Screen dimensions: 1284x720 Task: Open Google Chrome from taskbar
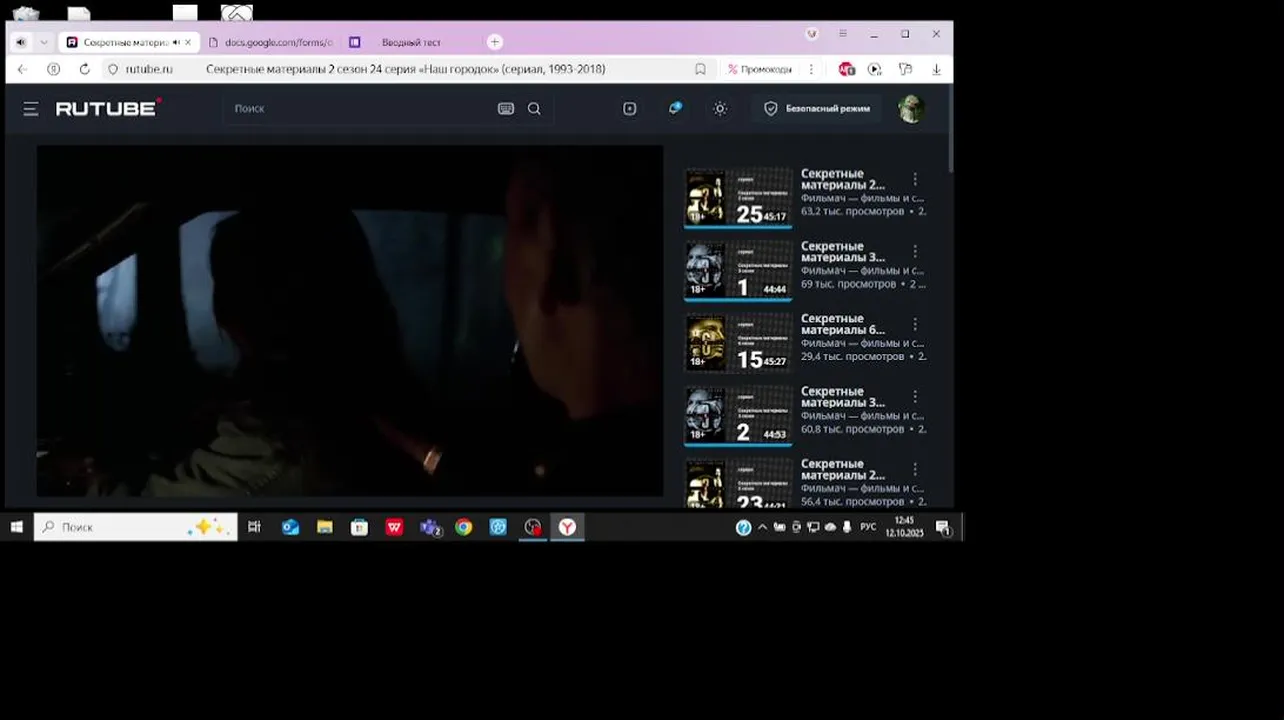pos(463,527)
